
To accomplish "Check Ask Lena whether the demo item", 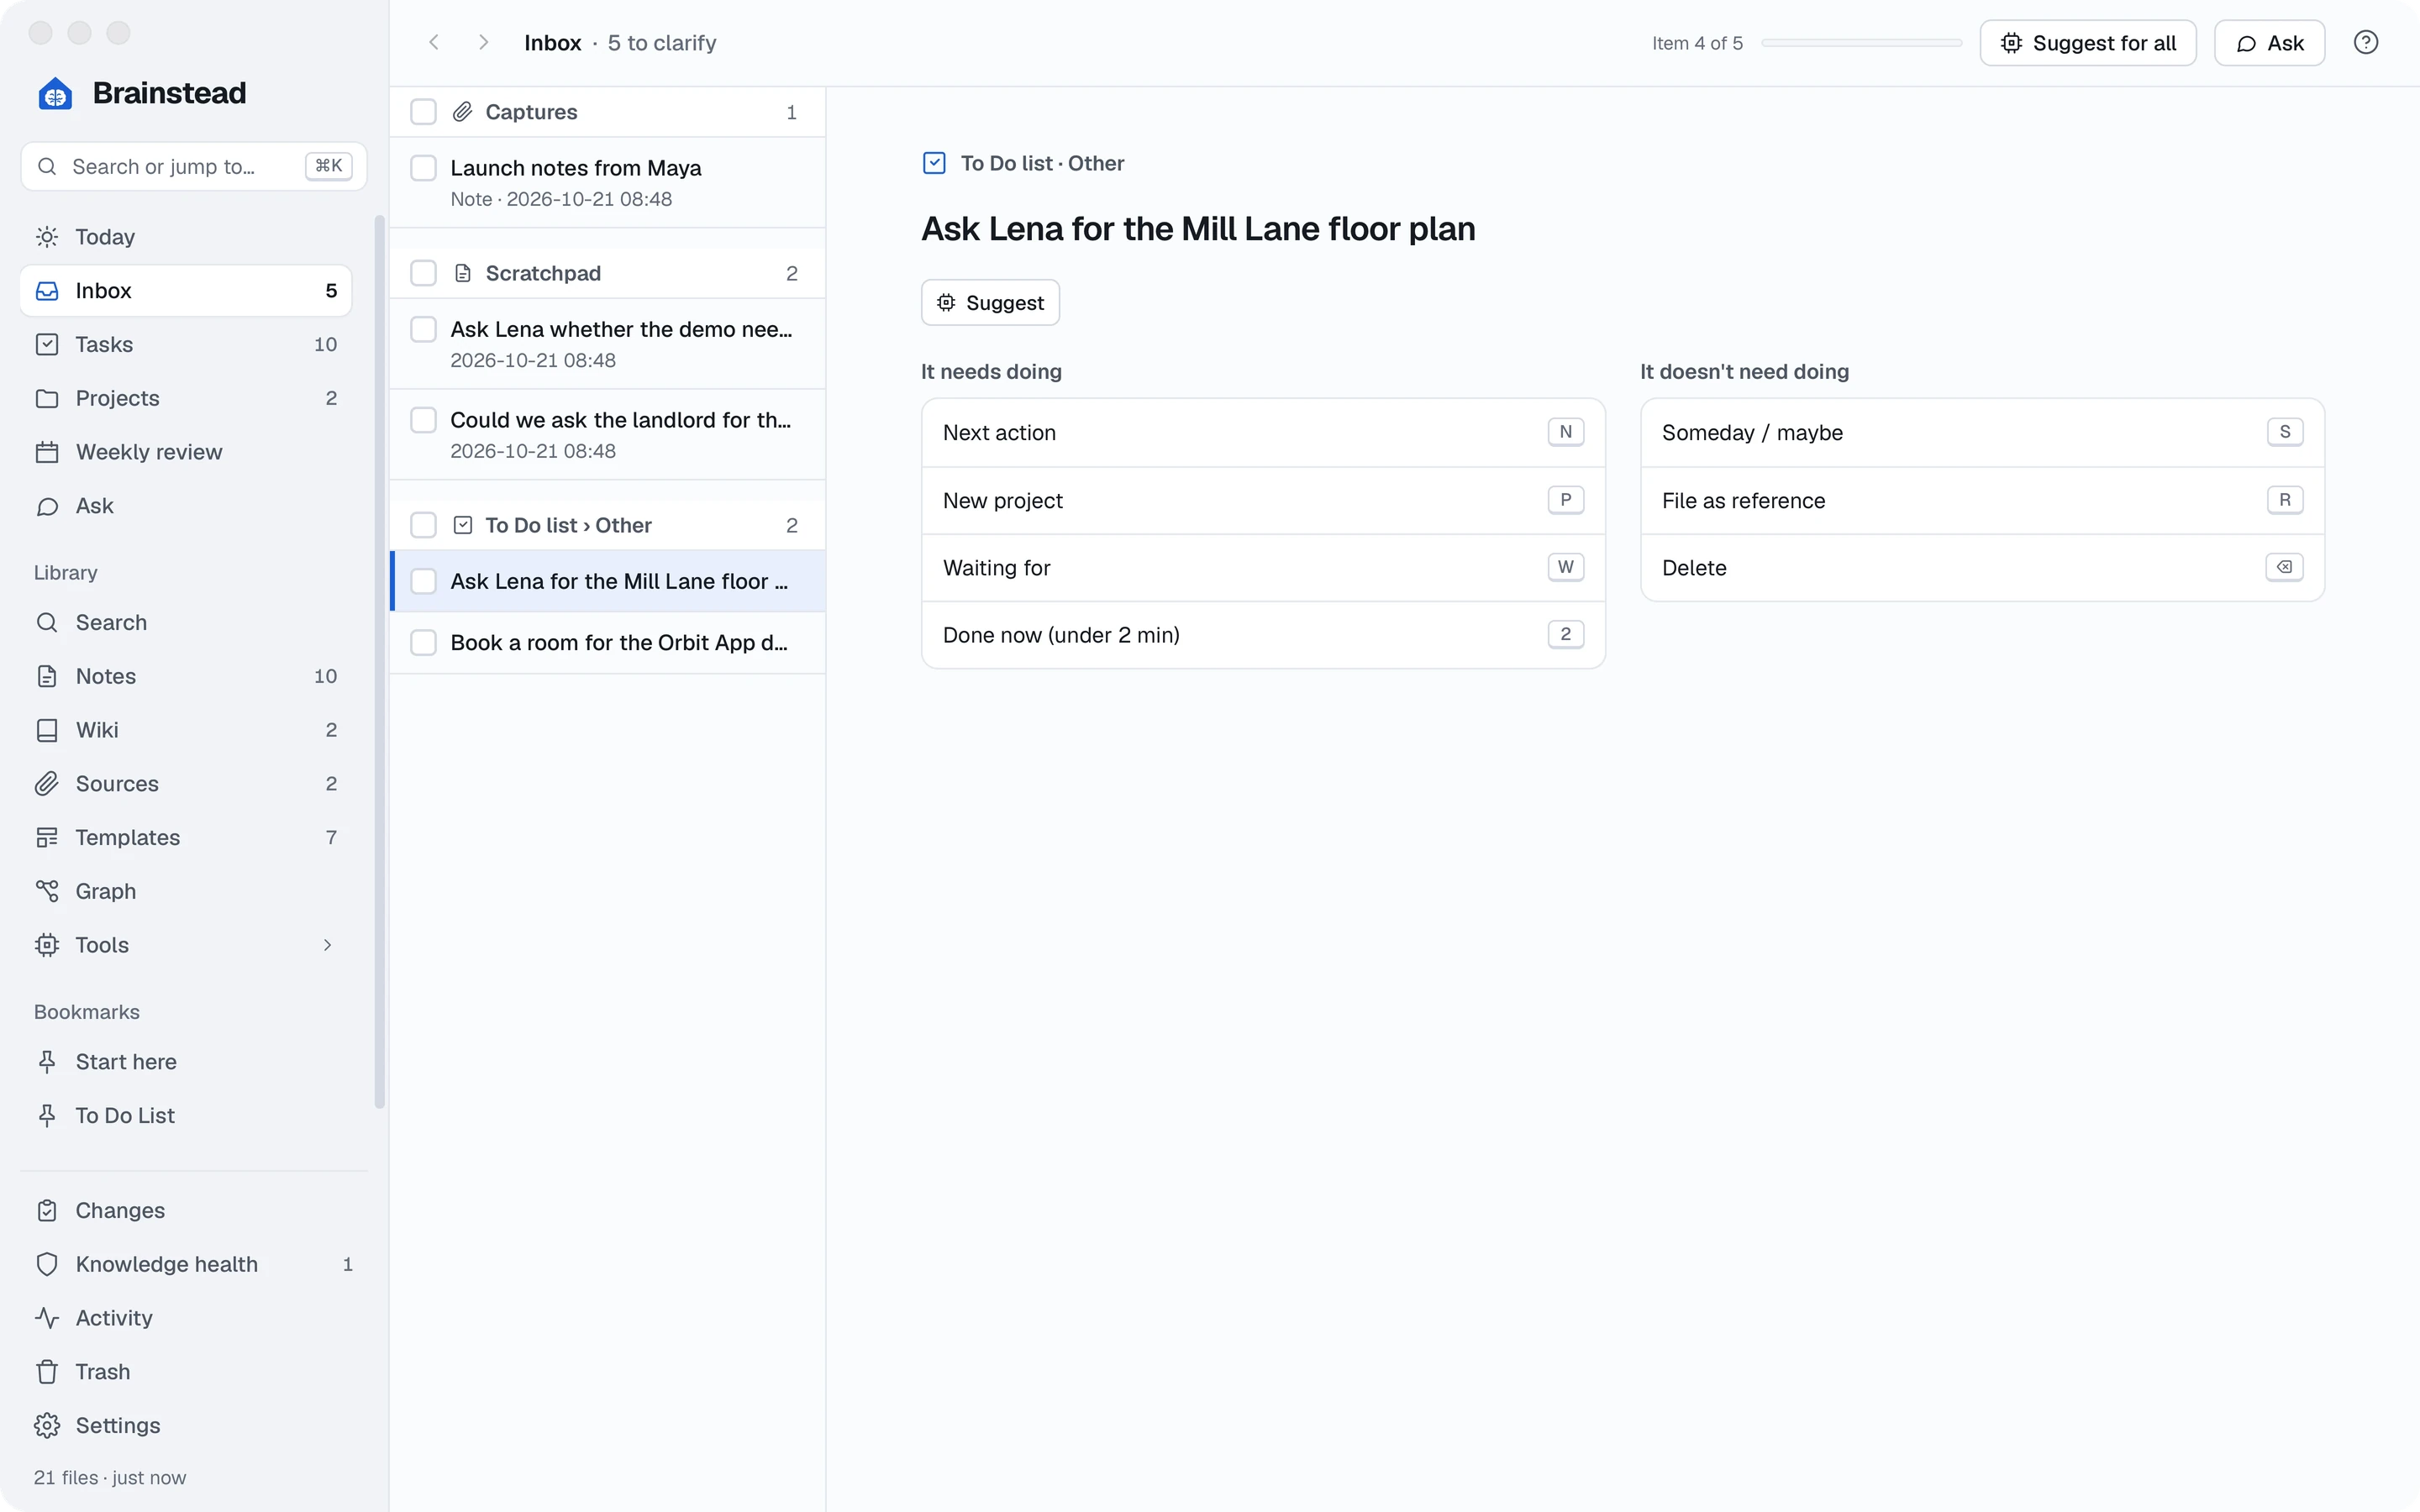I will [x=424, y=329].
